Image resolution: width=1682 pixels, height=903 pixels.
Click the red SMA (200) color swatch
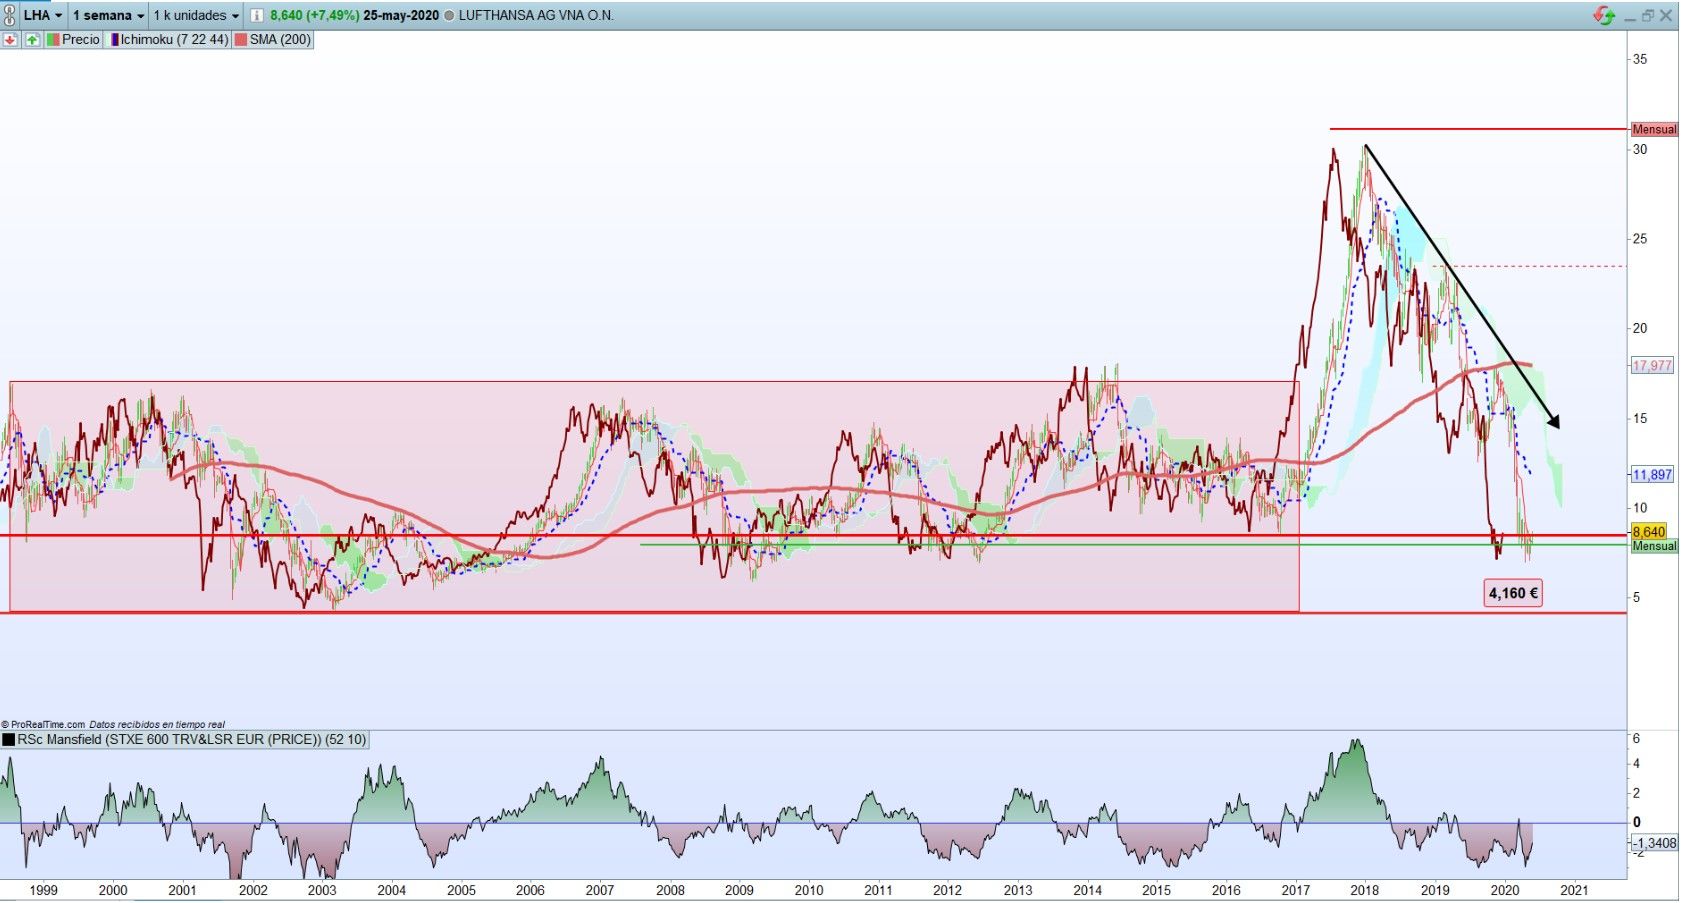tap(240, 40)
